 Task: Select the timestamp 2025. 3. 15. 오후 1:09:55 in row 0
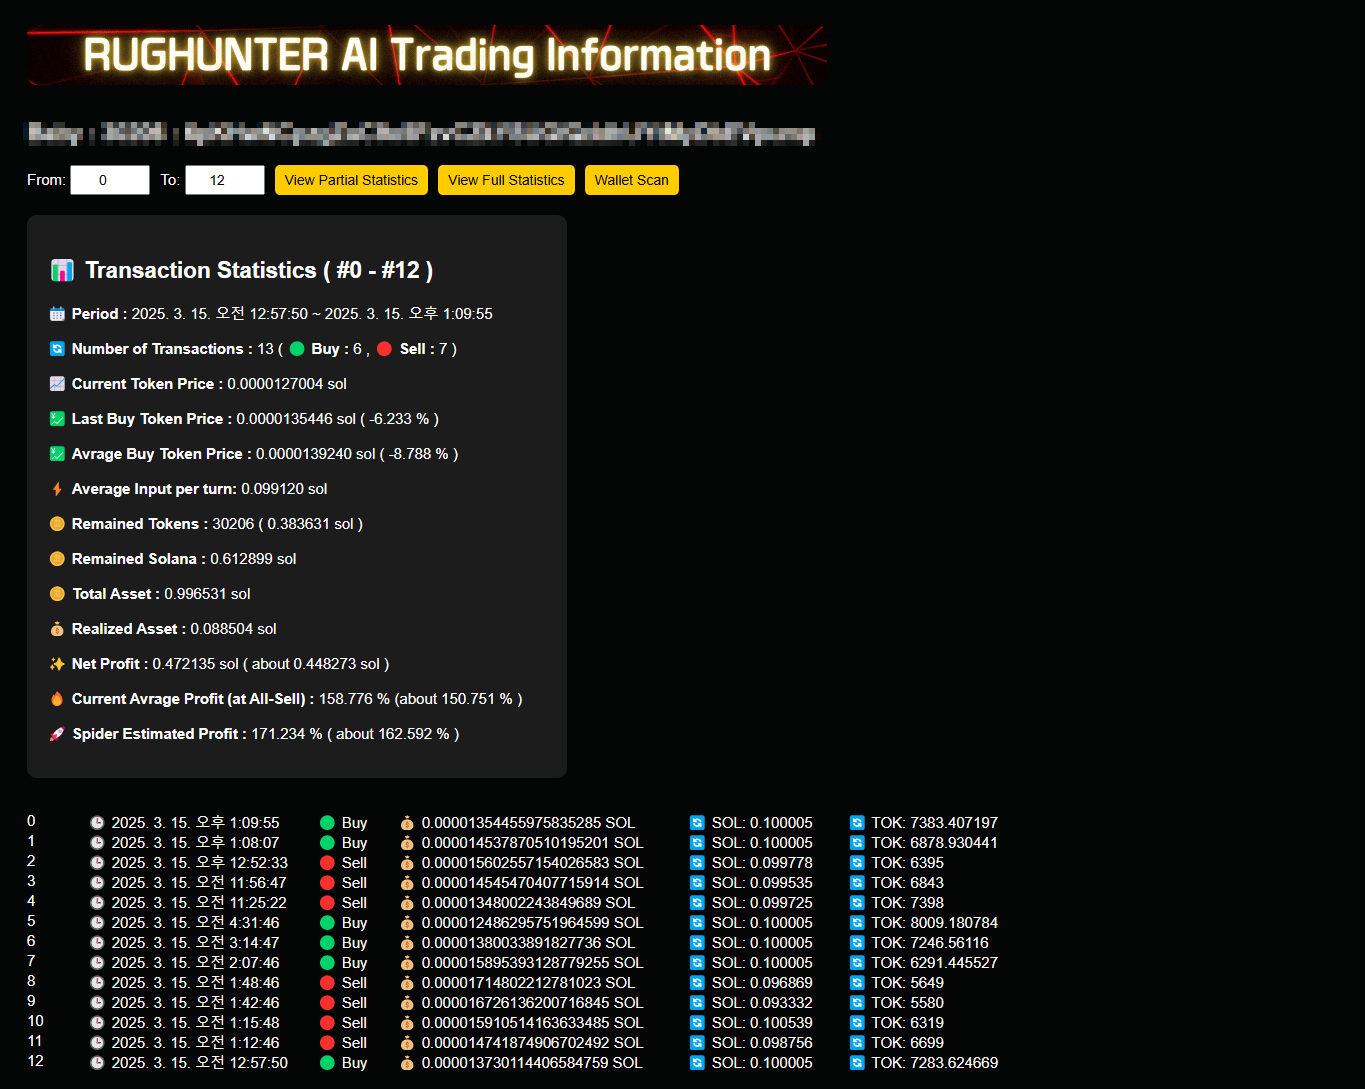click(x=195, y=823)
